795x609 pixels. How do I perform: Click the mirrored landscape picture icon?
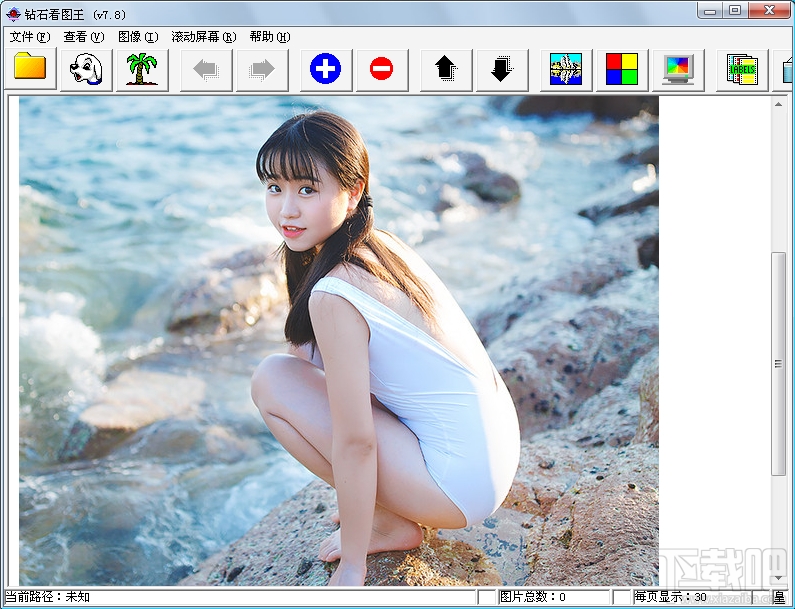[566, 69]
